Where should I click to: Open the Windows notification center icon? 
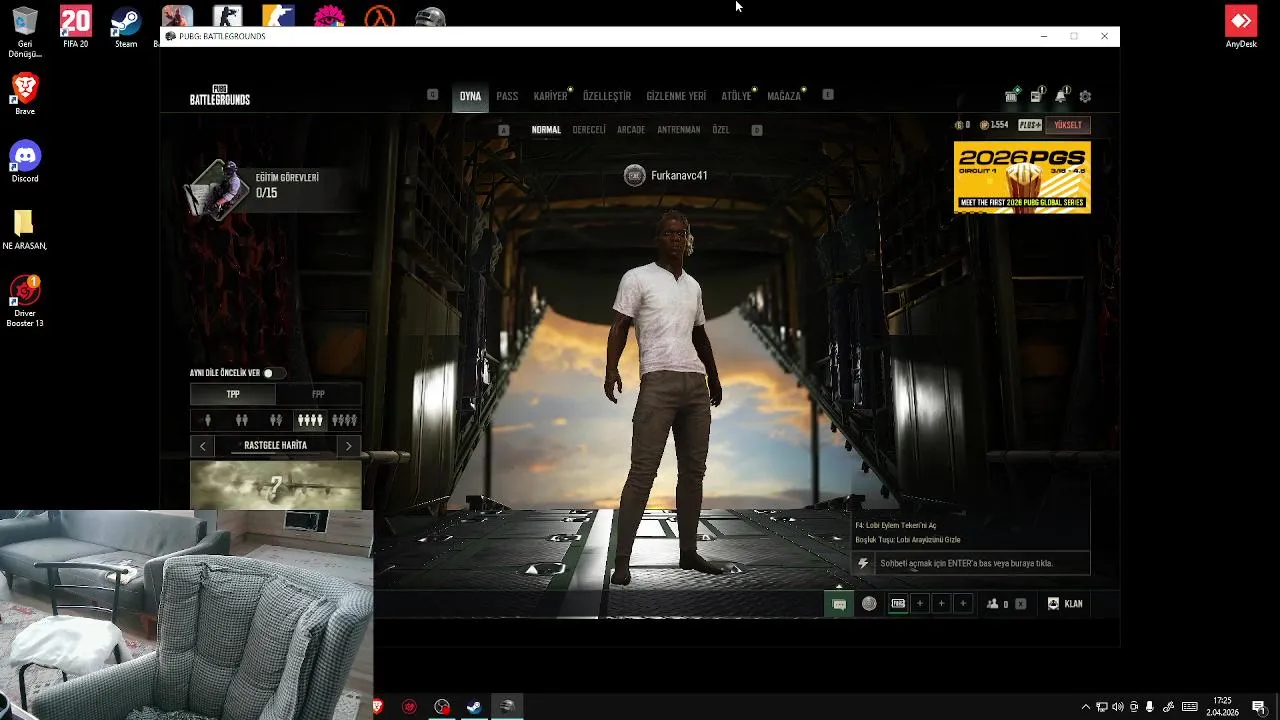1259,707
